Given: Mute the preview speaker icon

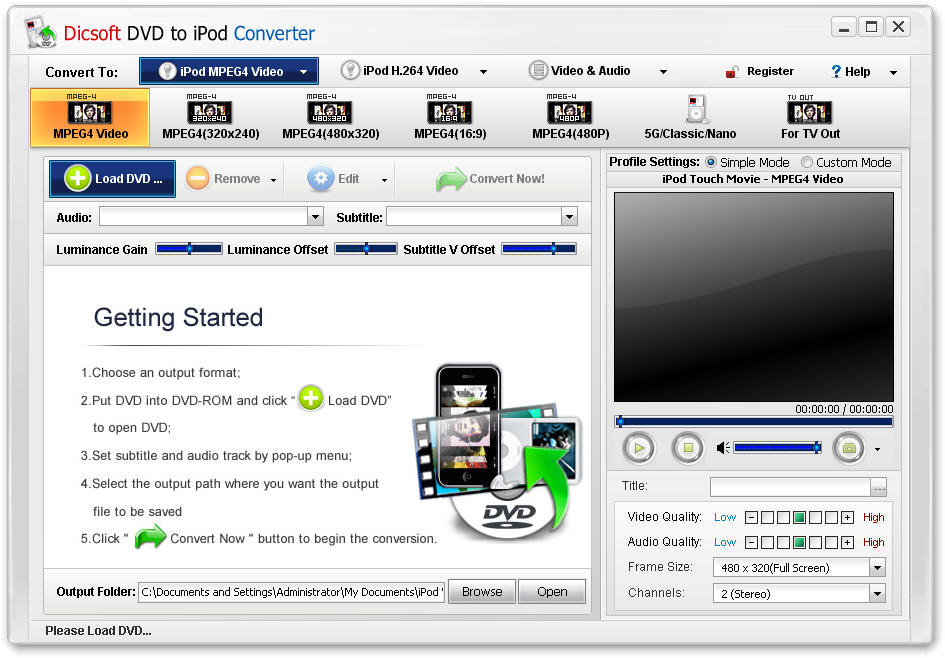Looking at the screenshot, I should pyautogui.click(x=723, y=448).
